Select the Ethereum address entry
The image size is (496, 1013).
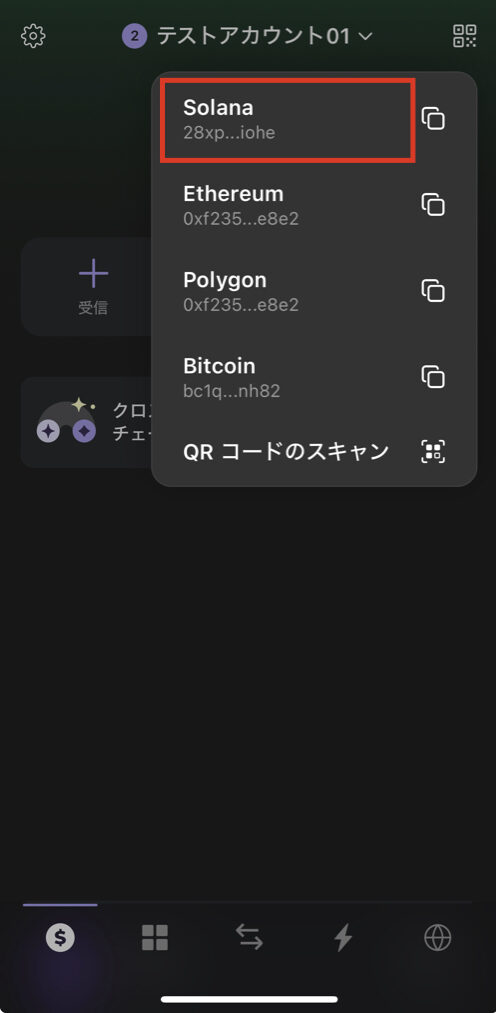click(x=287, y=205)
